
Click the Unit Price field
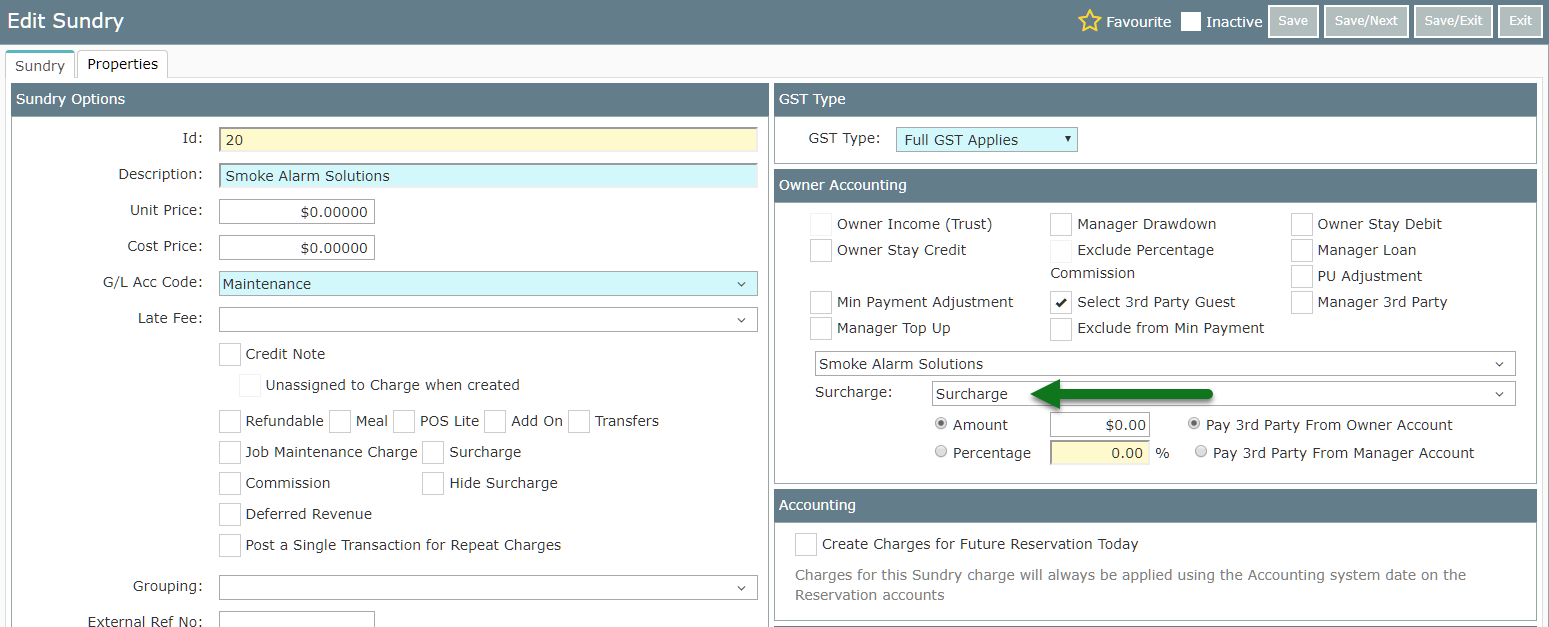coord(297,212)
